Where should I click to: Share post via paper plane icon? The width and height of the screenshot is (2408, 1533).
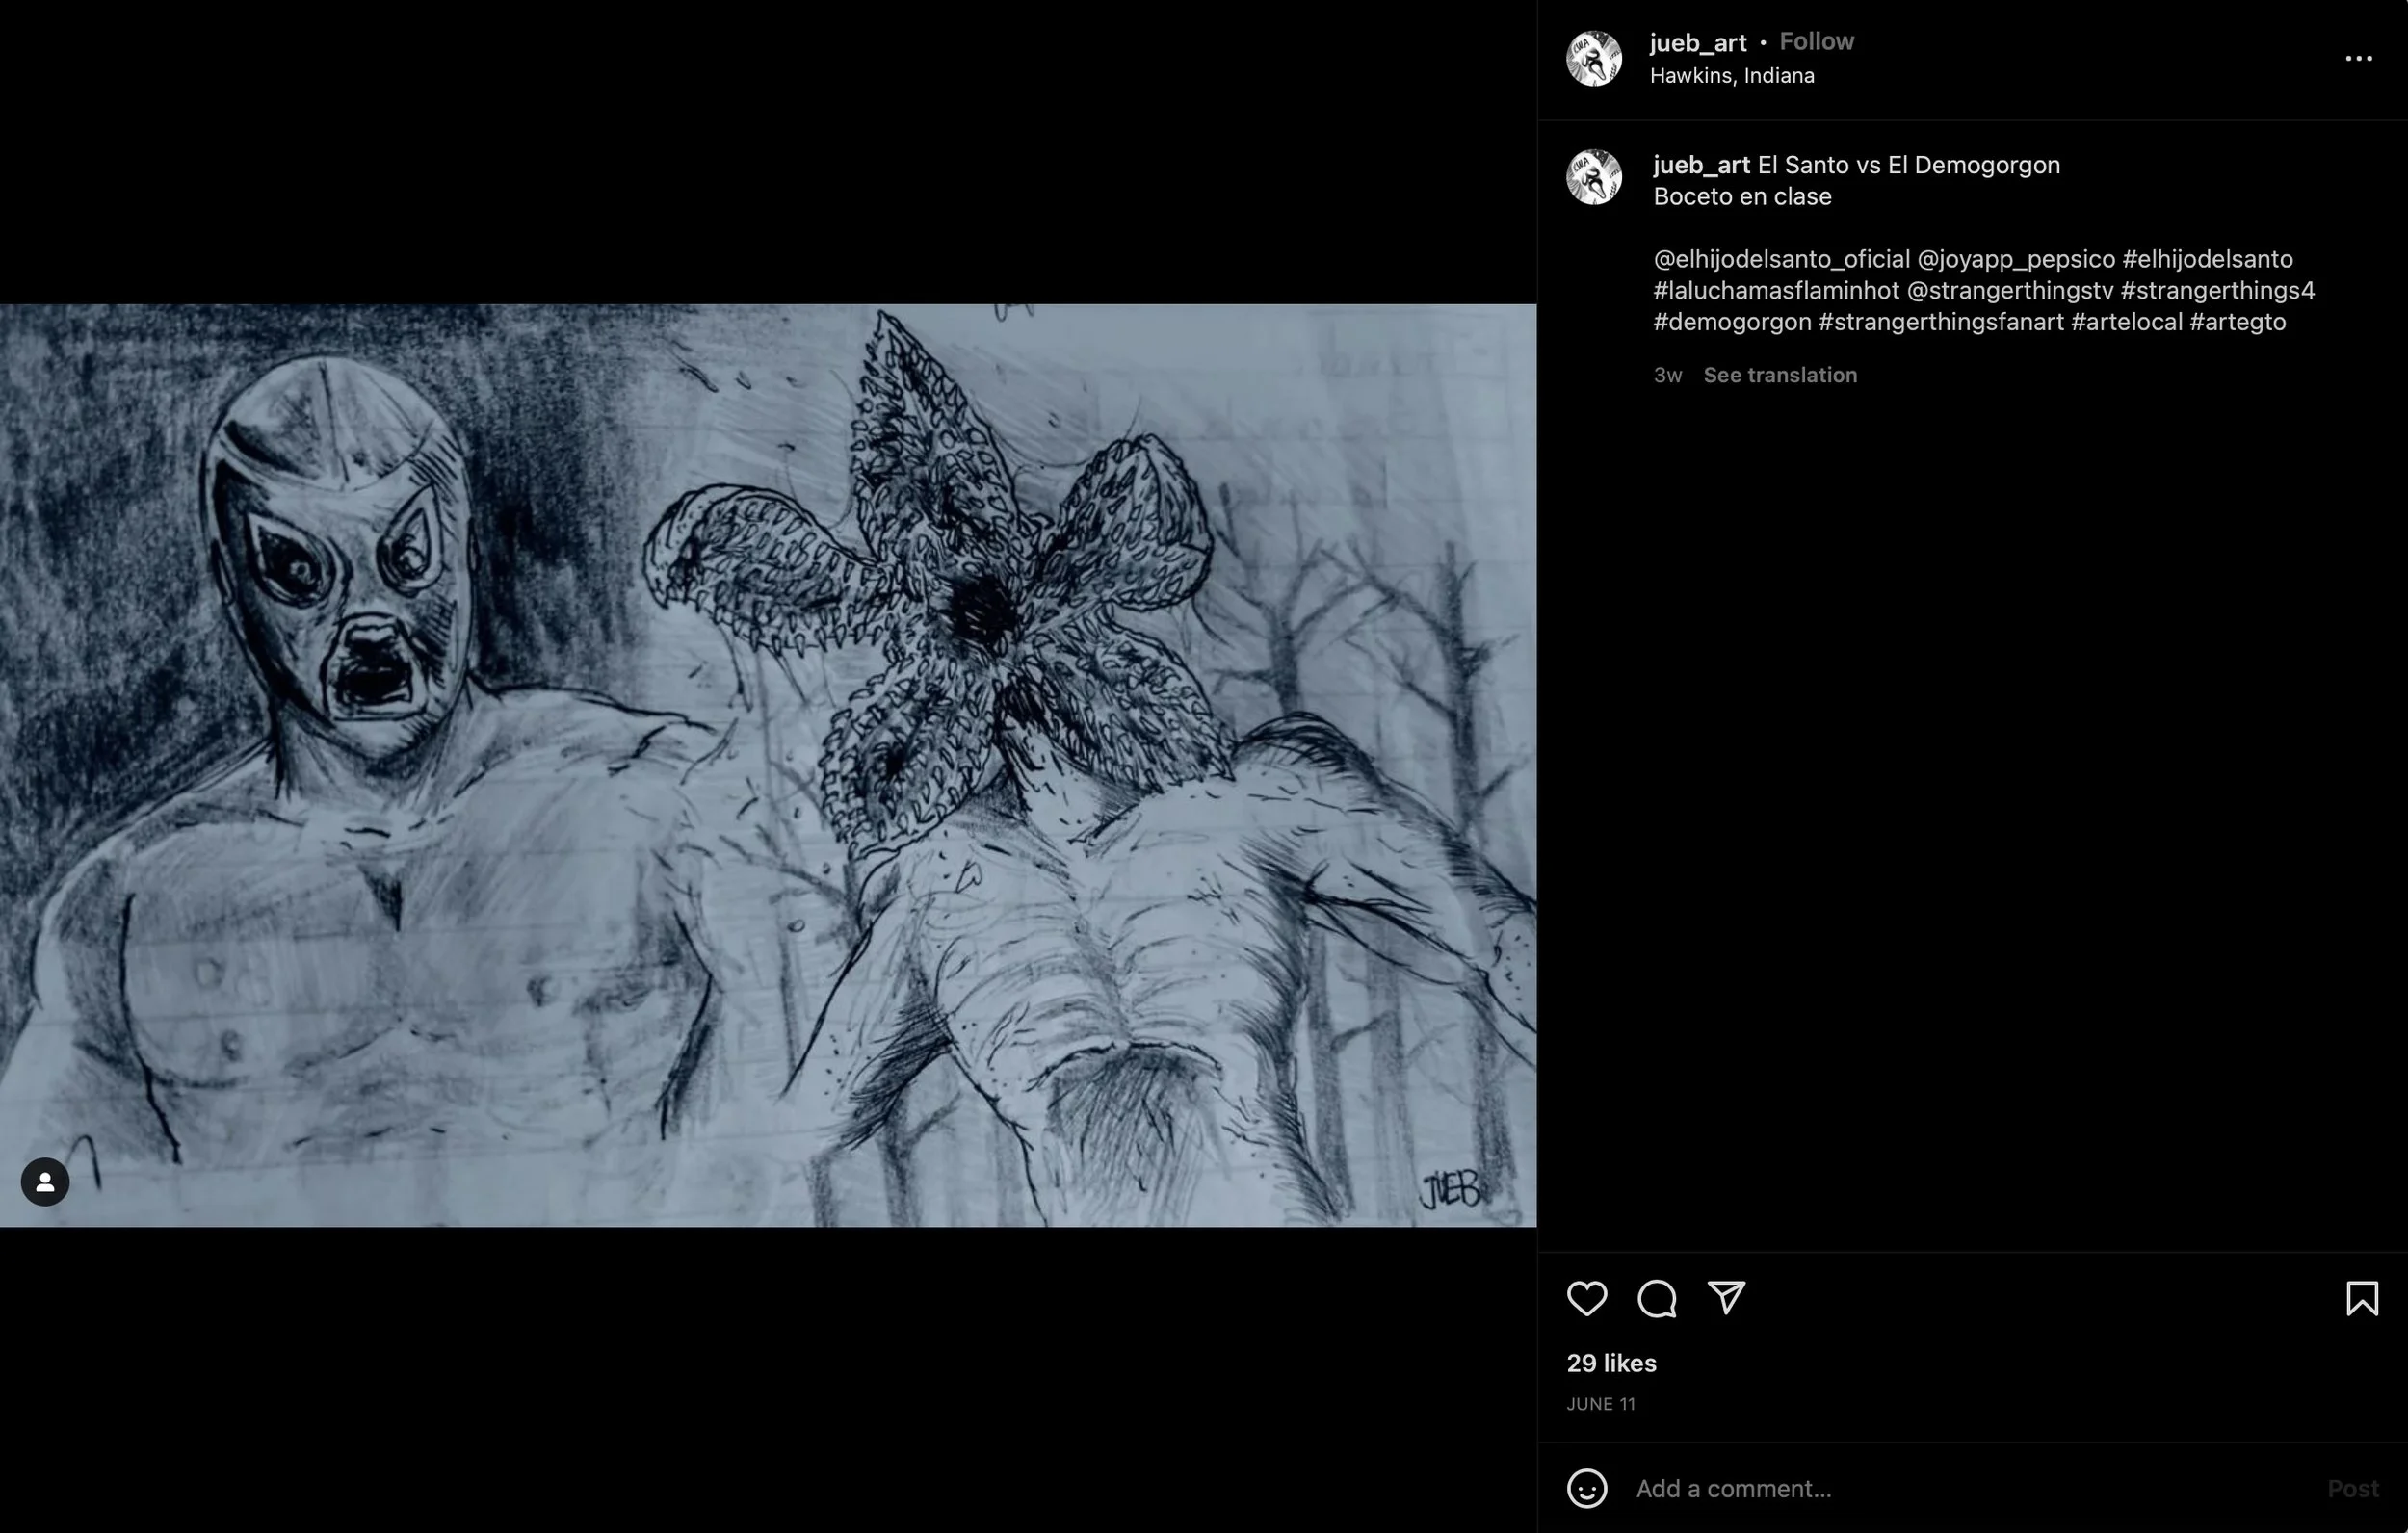click(1726, 1297)
